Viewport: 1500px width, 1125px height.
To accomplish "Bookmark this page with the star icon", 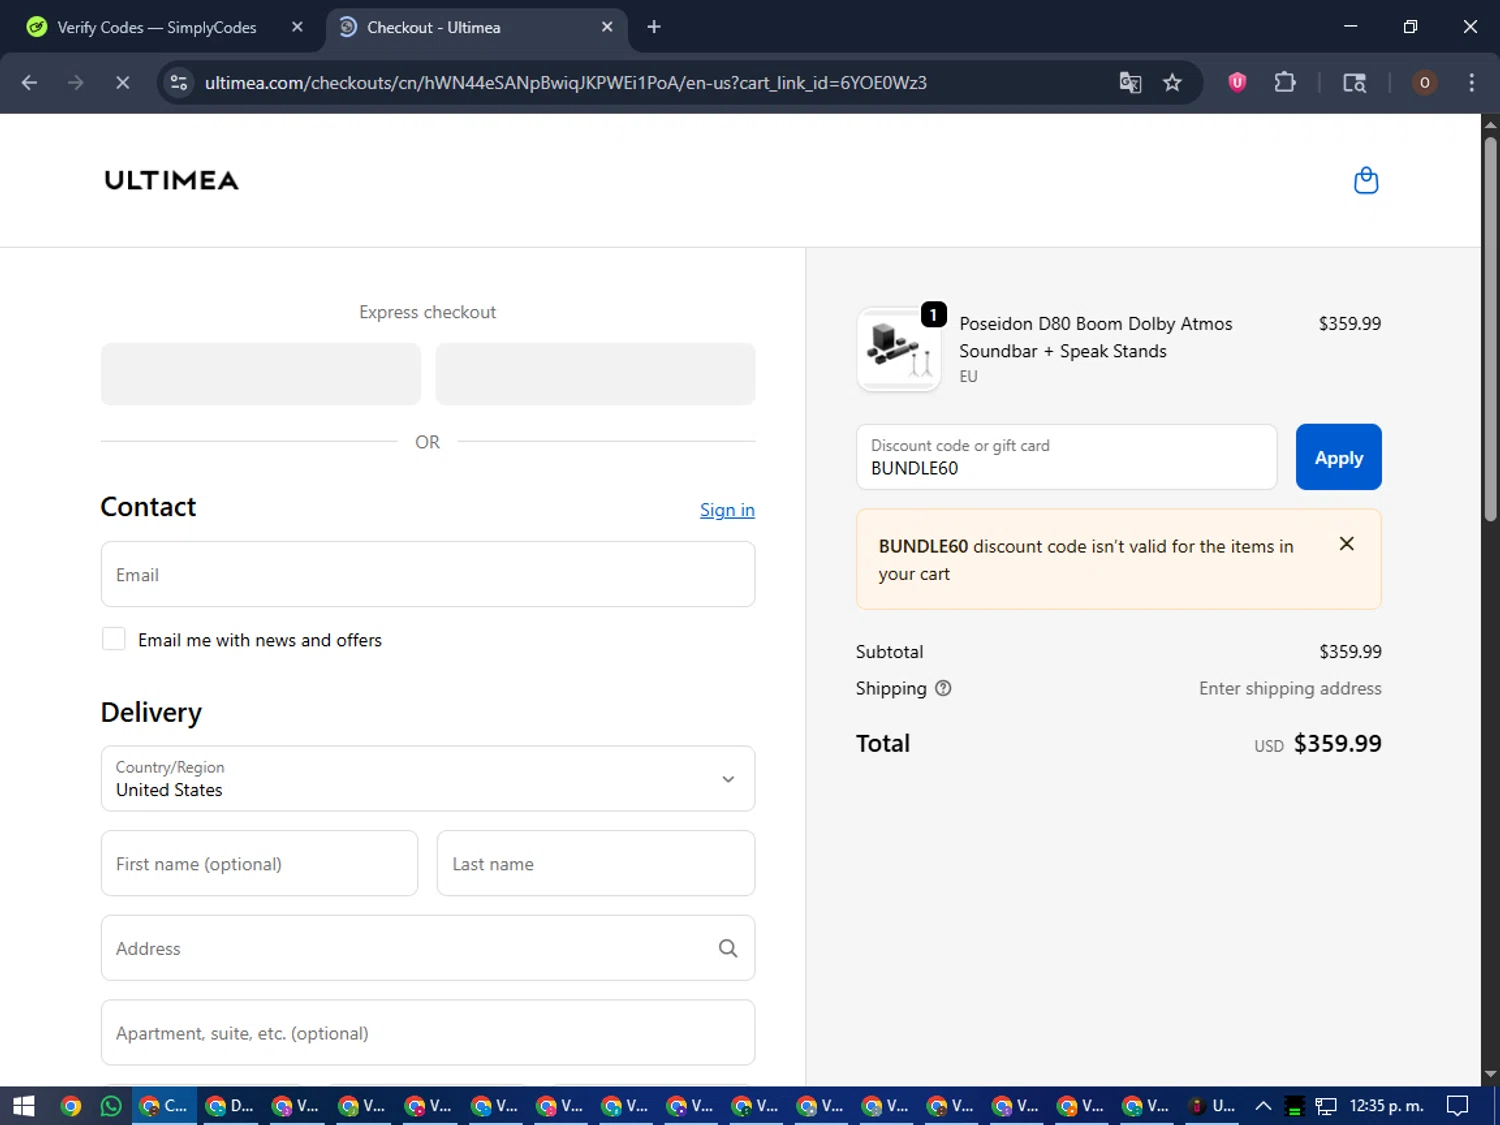I will [1173, 83].
